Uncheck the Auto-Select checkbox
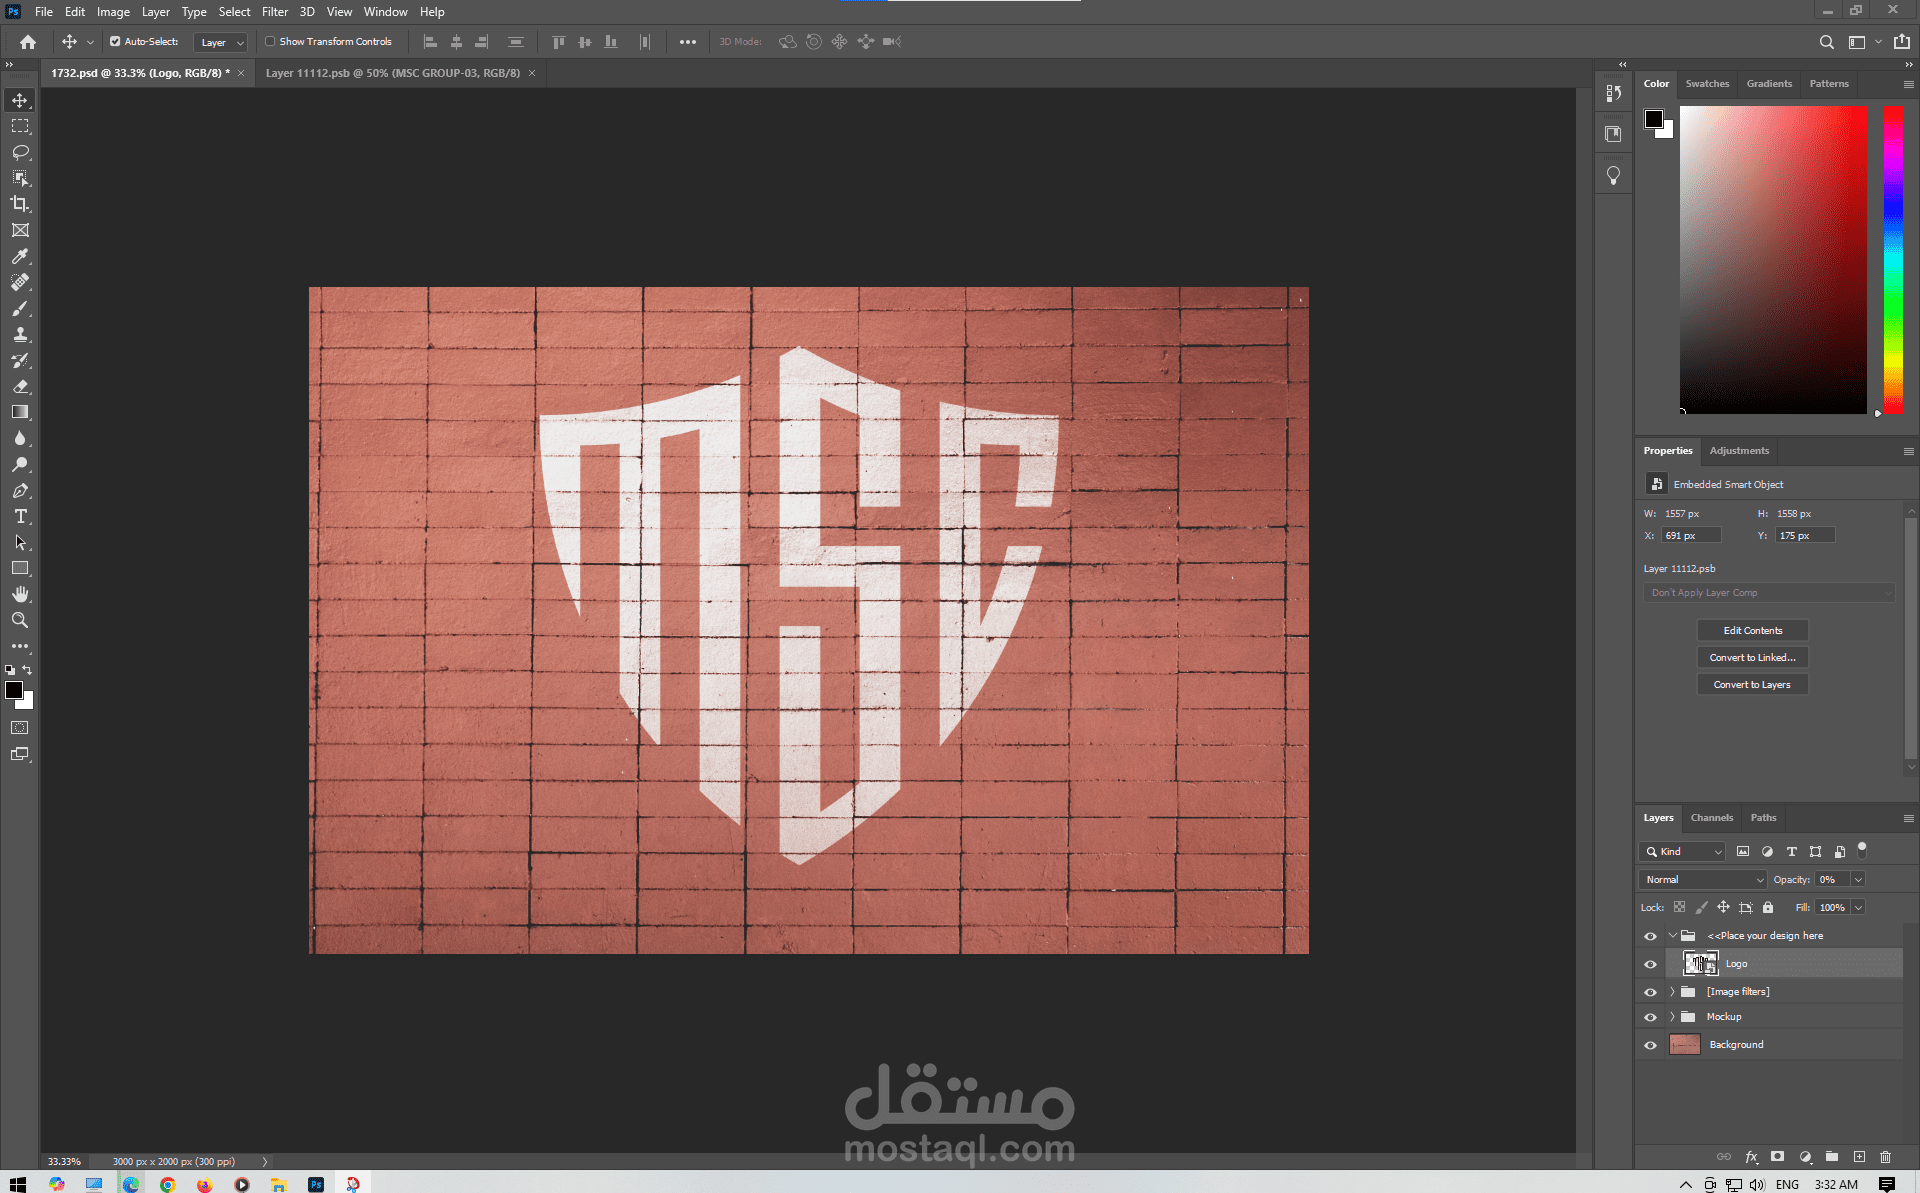 coord(115,42)
